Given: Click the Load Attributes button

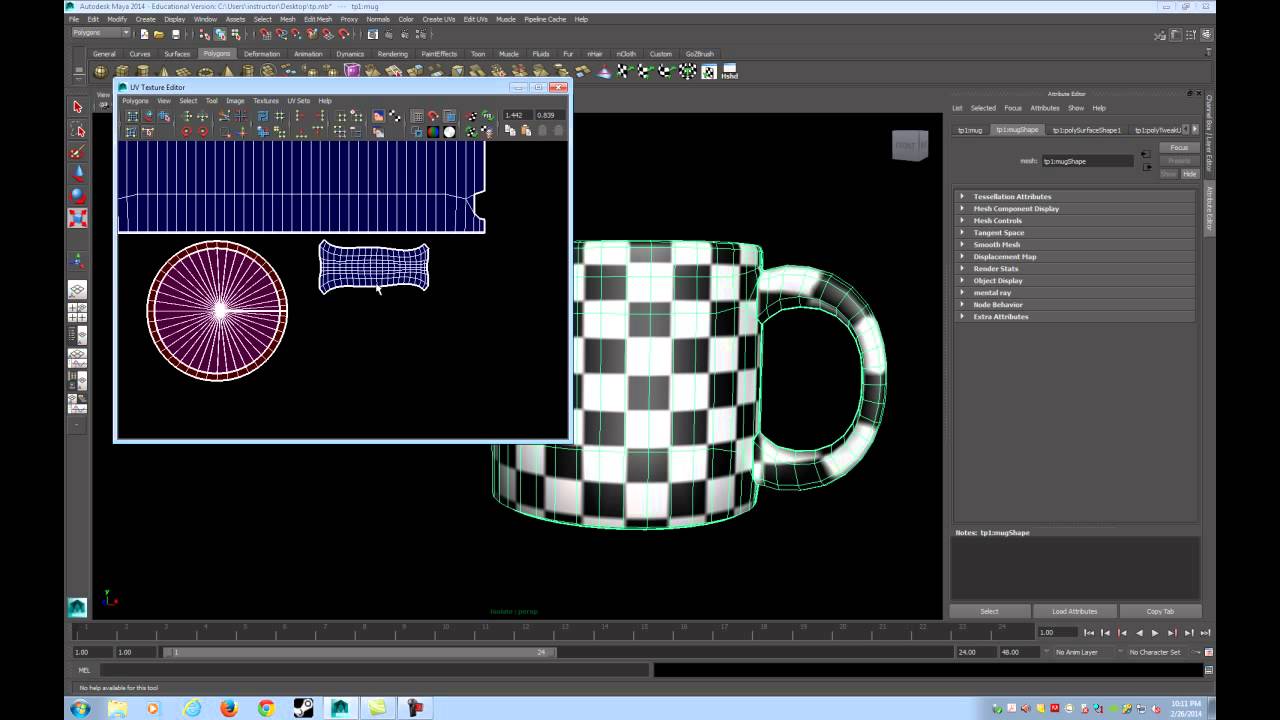Looking at the screenshot, I should tap(1075, 611).
